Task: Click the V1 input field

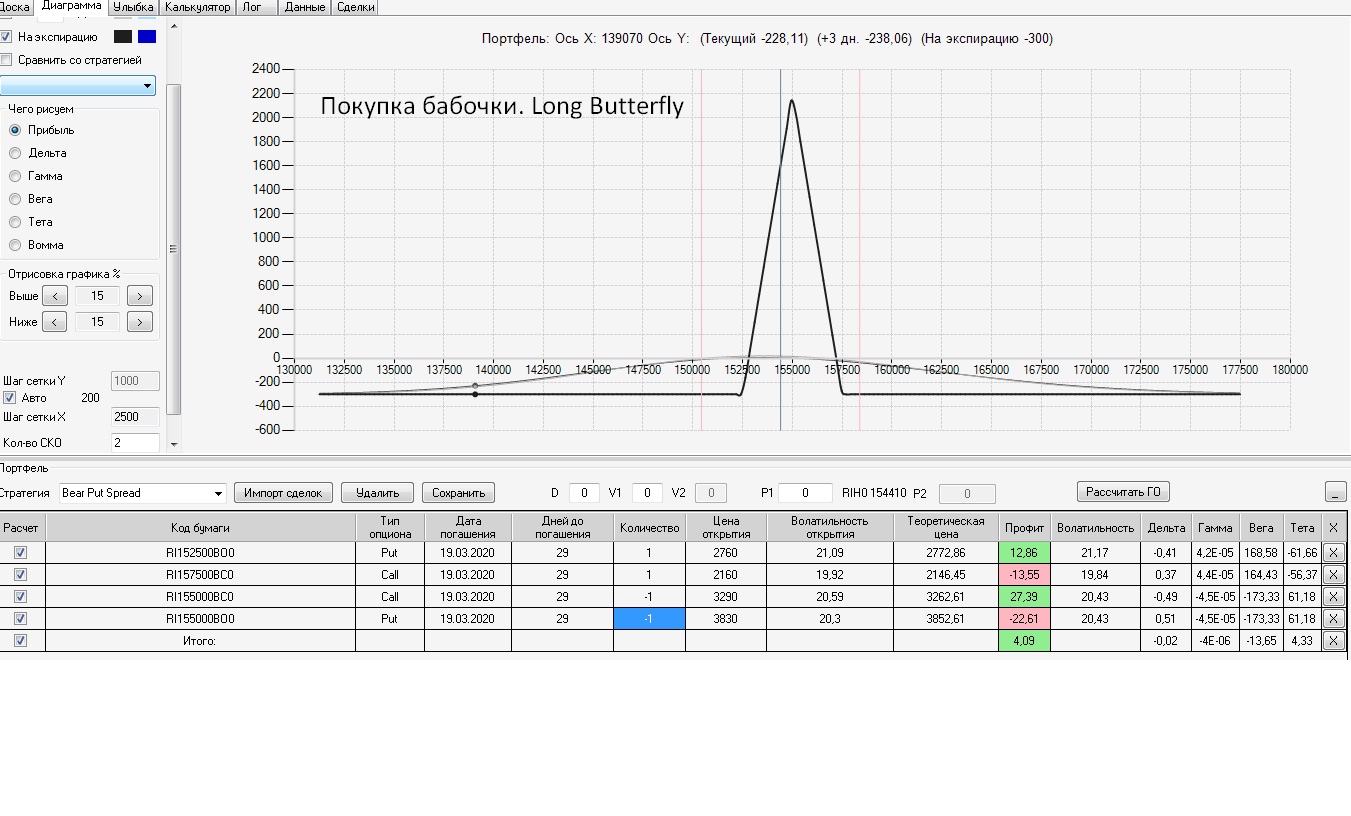Action: (647, 493)
